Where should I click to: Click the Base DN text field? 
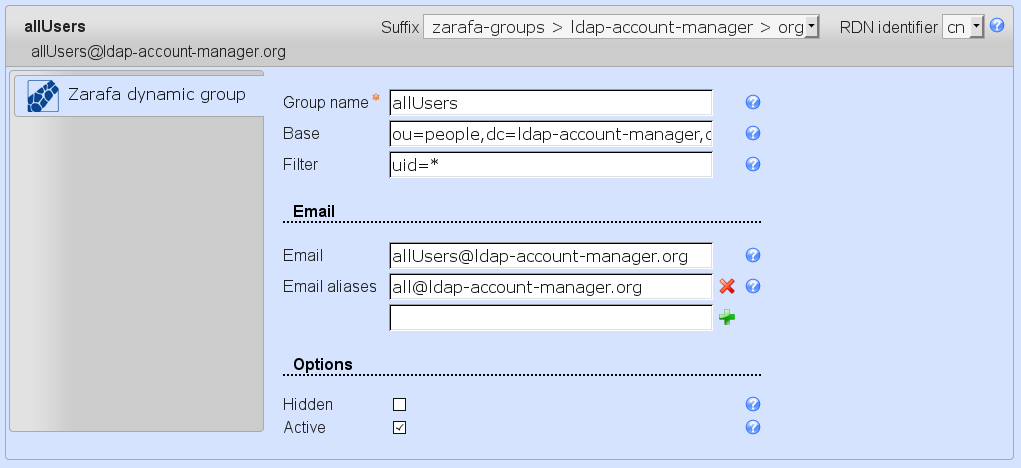(x=550, y=134)
